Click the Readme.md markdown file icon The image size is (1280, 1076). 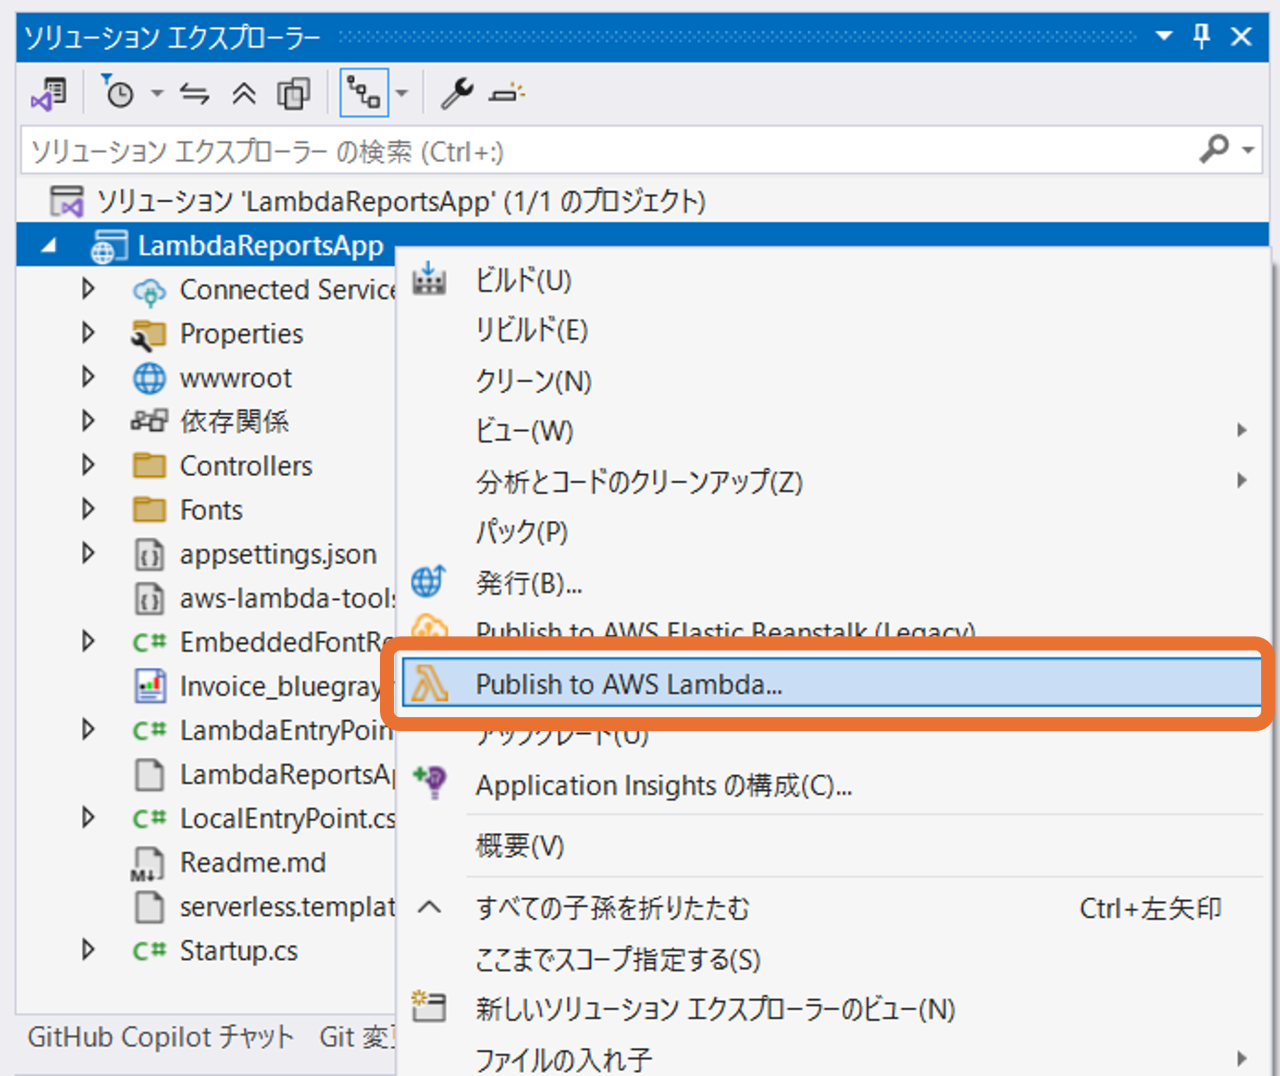pyautogui.click(x=148, y=864)
